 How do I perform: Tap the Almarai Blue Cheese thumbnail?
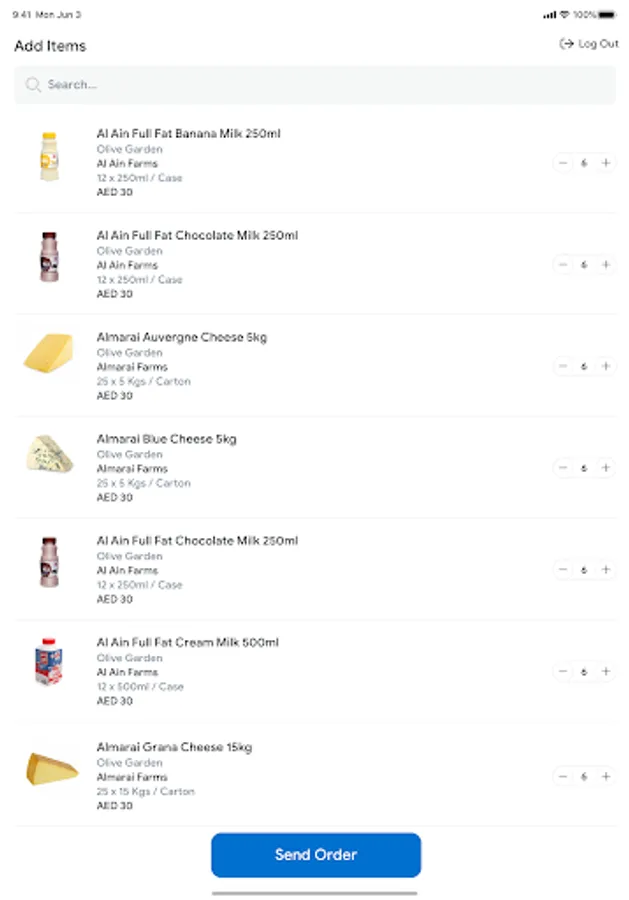[x=49, y=455]
